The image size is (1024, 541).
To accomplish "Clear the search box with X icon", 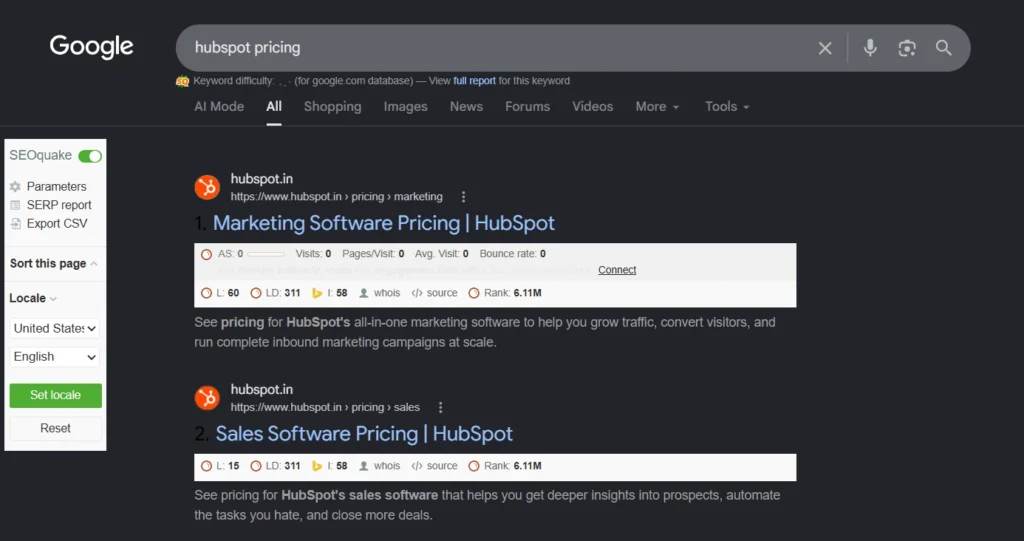I will click(825, 48).
